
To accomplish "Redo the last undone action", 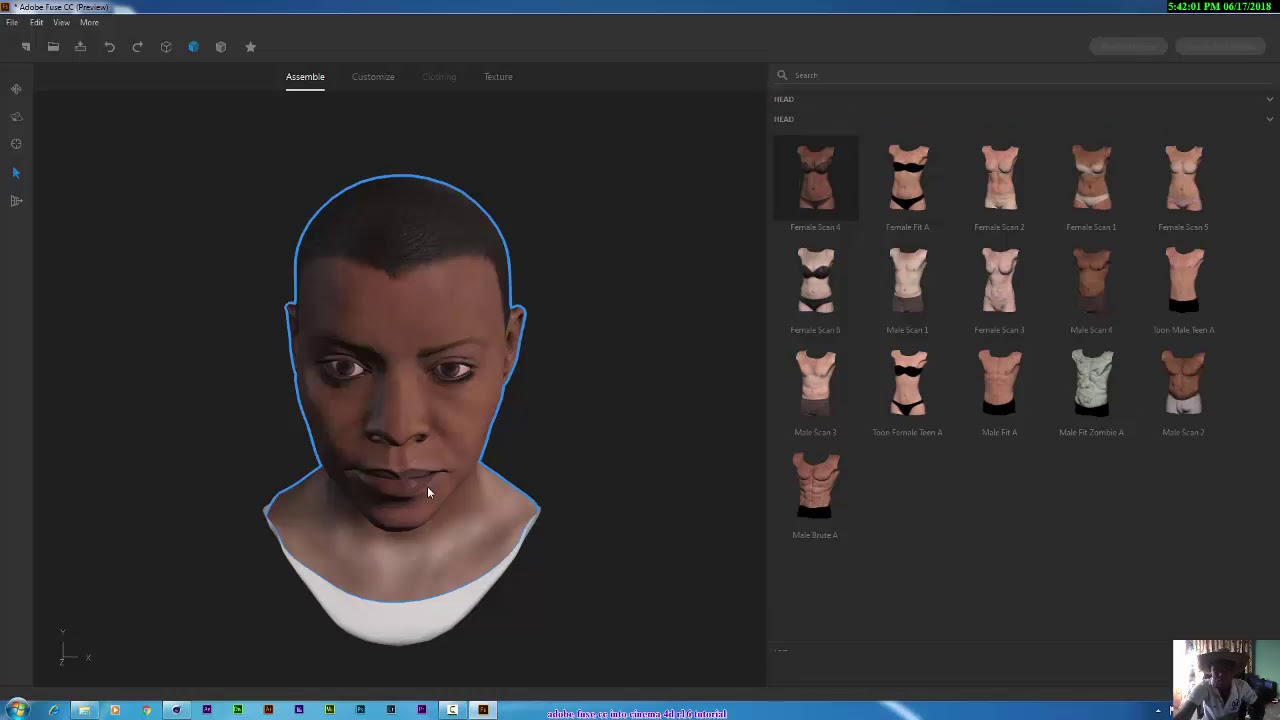I will (x=138, y=47).
